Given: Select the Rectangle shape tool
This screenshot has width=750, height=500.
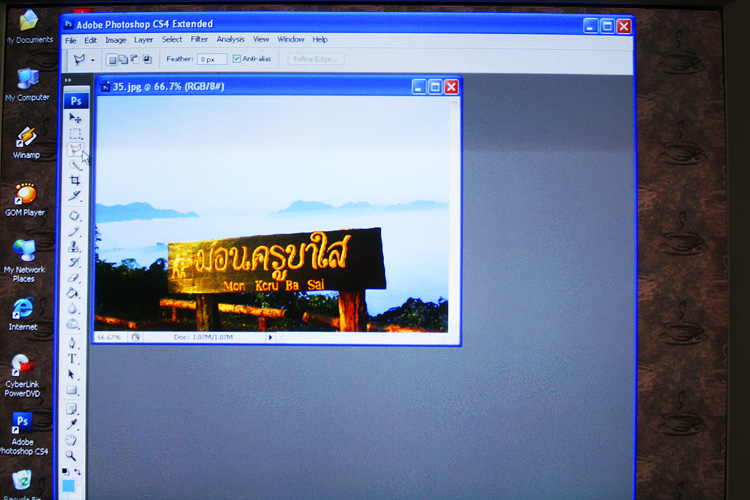Looking at the screenshot, I should 72,390.
